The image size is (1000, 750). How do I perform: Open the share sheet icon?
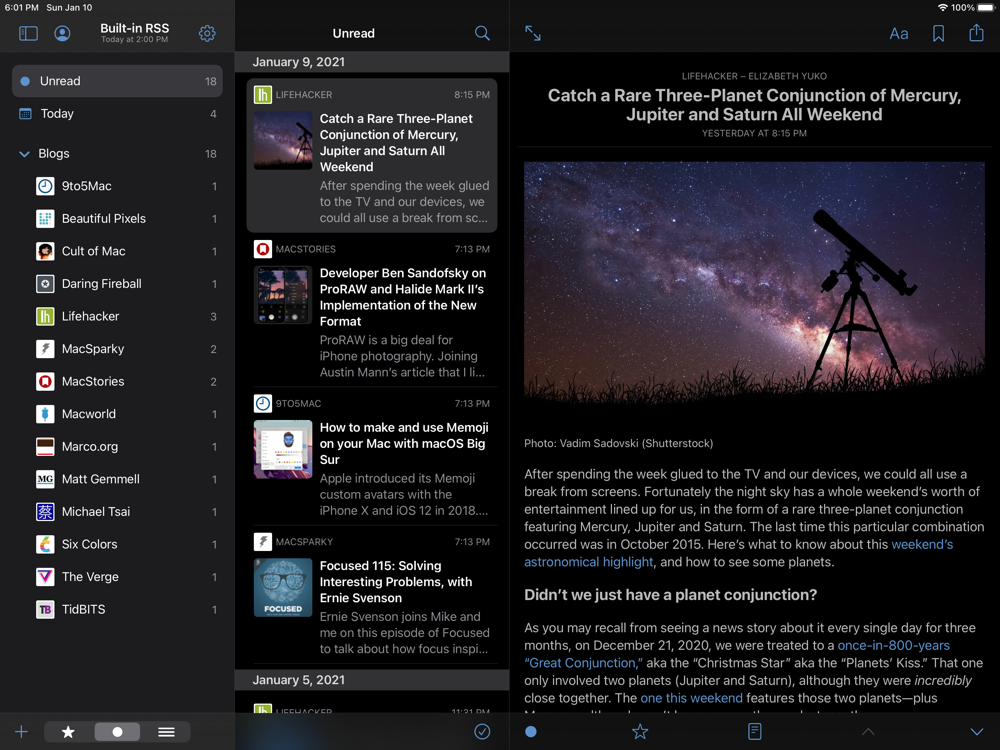point(976,33)
